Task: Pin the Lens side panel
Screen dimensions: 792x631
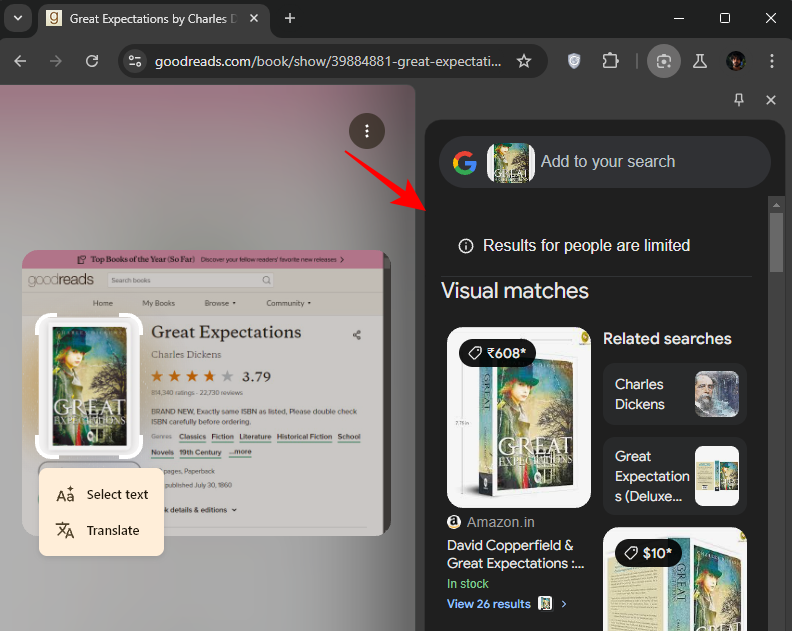Action: point(739,100)
